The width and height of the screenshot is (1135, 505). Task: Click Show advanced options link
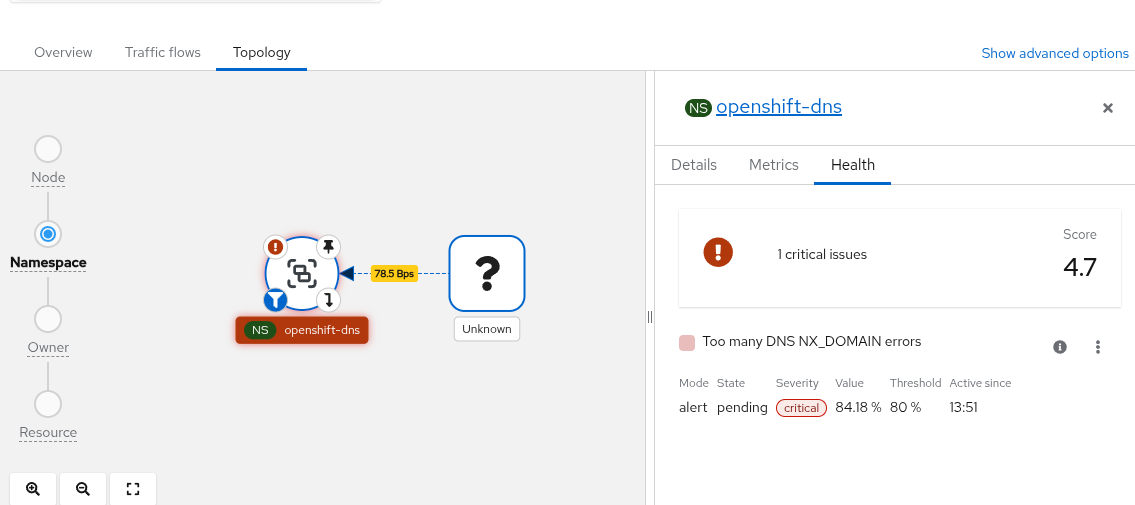(1055, 54)
